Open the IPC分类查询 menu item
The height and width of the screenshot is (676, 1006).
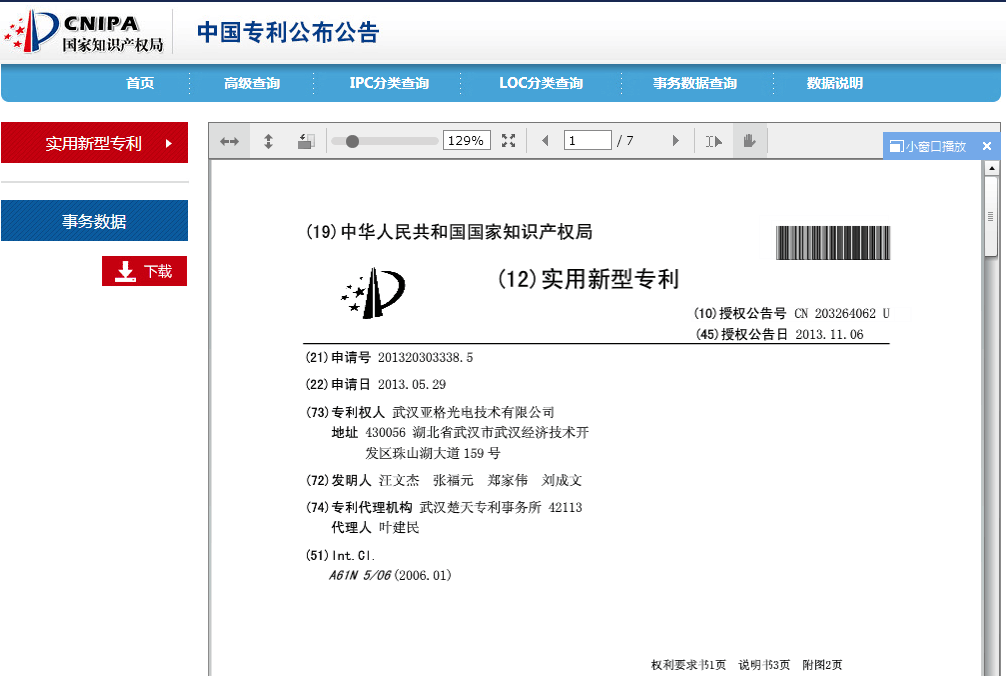(x=389, y=83)
